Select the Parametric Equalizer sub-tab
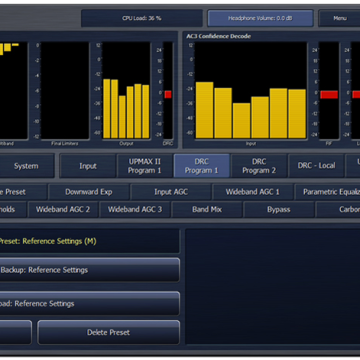The width and height of the screenshot is (360, 360). [x=327, y=192]
